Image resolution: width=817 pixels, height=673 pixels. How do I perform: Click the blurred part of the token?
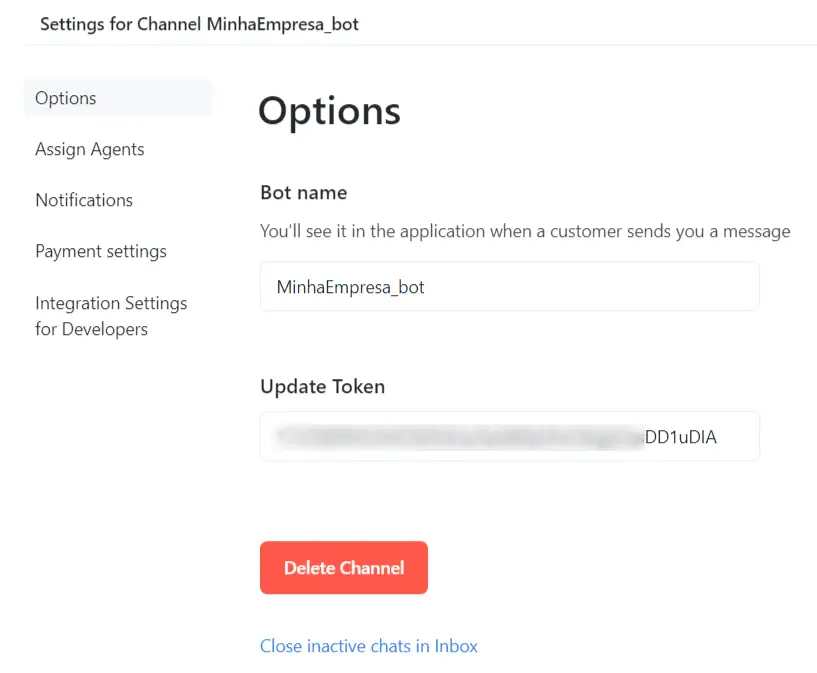click(460, 436)
